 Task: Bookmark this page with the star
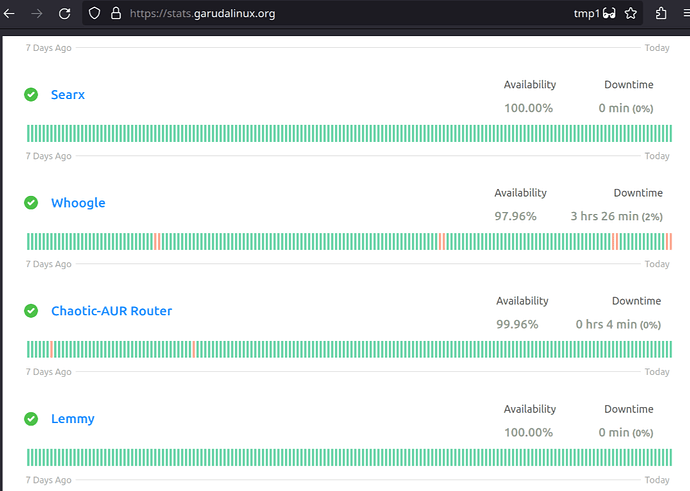(631, 13)
